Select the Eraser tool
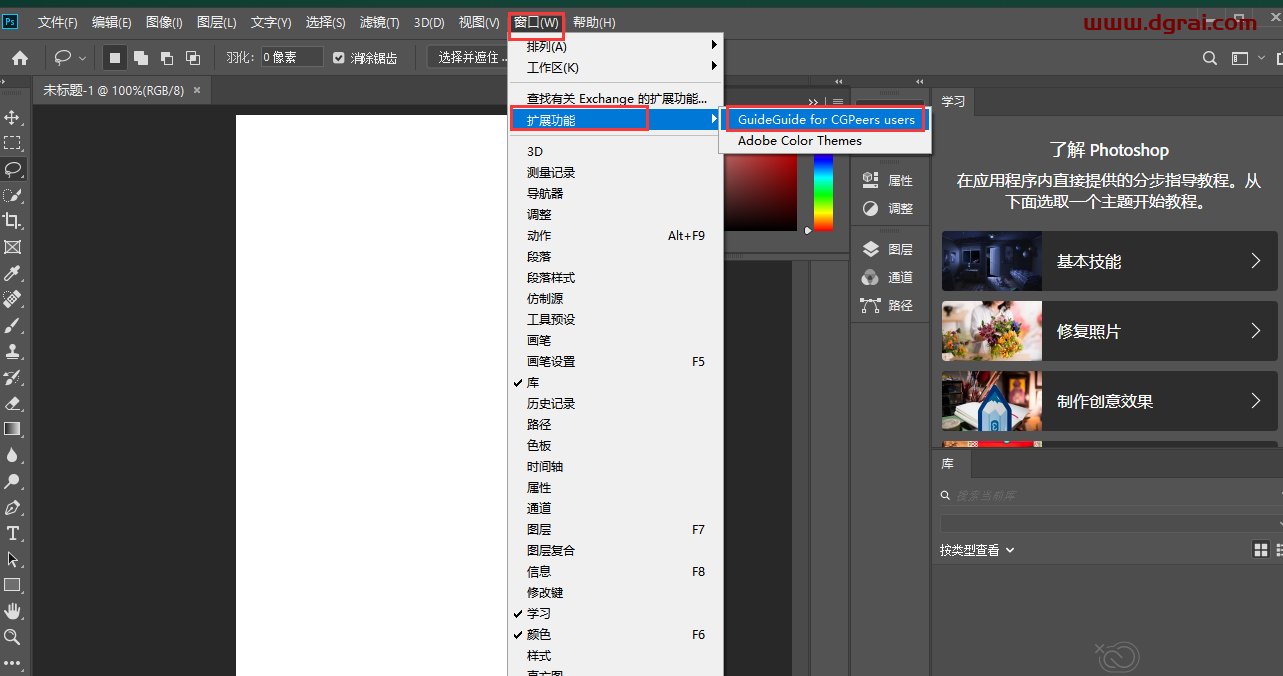 tap(13, 404)
